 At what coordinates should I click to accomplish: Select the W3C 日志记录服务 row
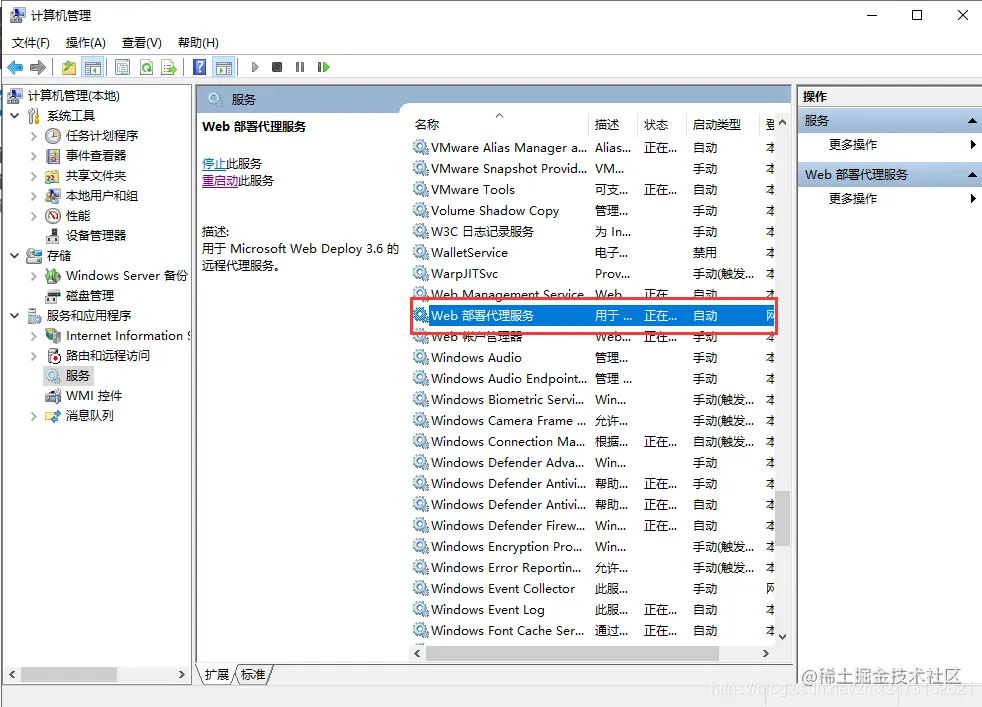(593, 232)
